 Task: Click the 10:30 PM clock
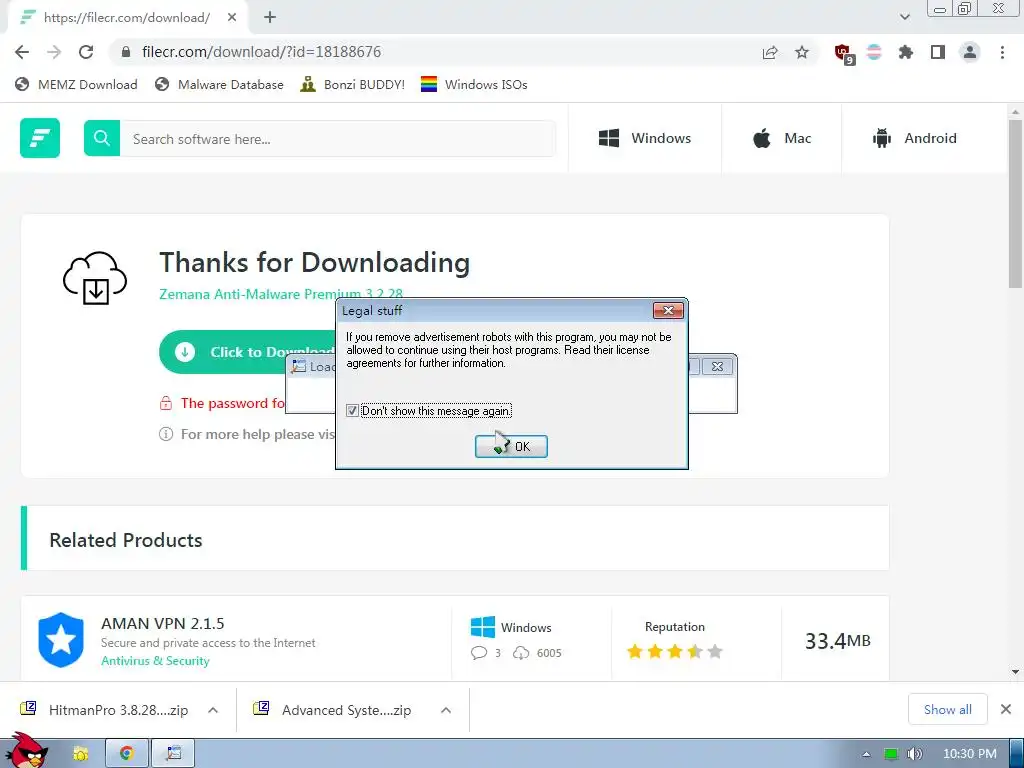click(970, 754)
